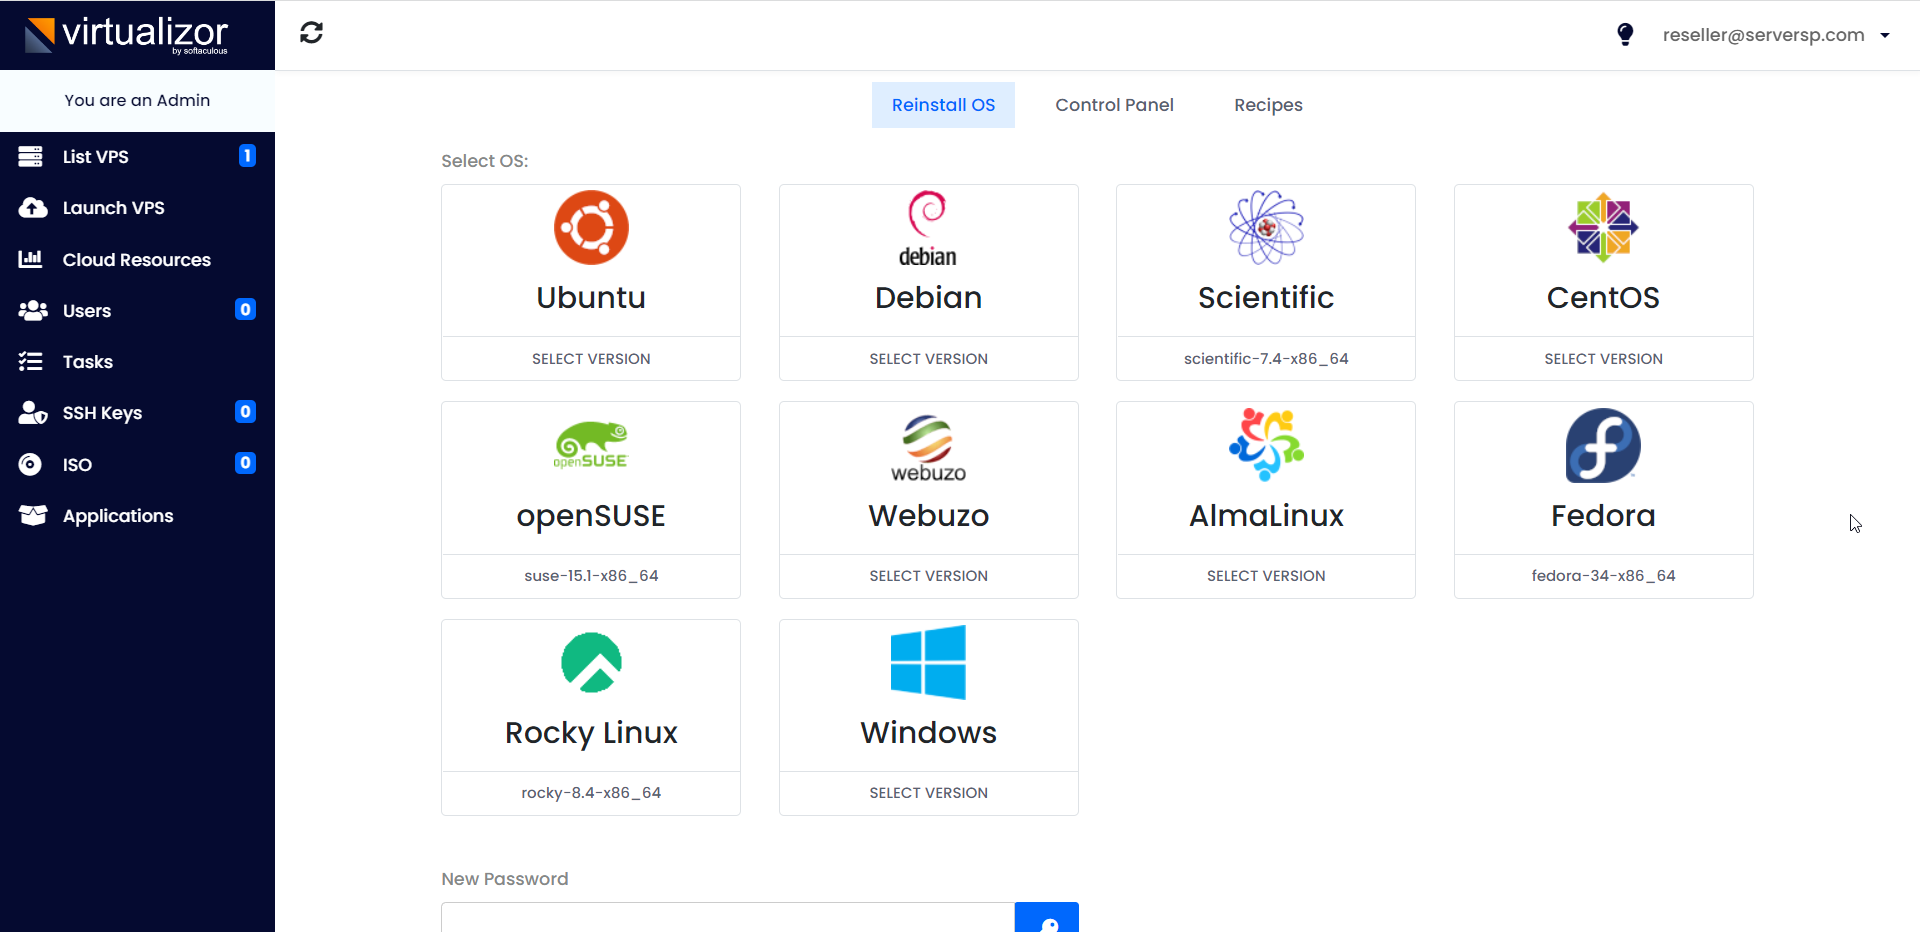Select the Windows logo
The width and height of the screenshot is (1920, 932).
[x=928, y=662]
